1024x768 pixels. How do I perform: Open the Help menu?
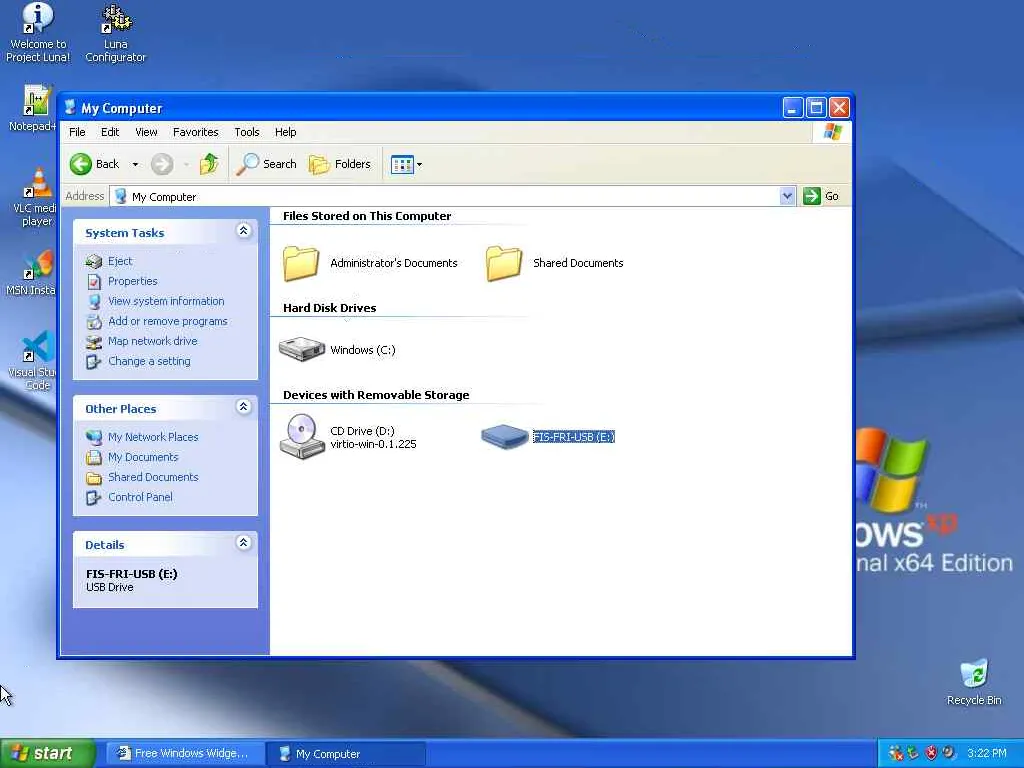coord(285,132)
